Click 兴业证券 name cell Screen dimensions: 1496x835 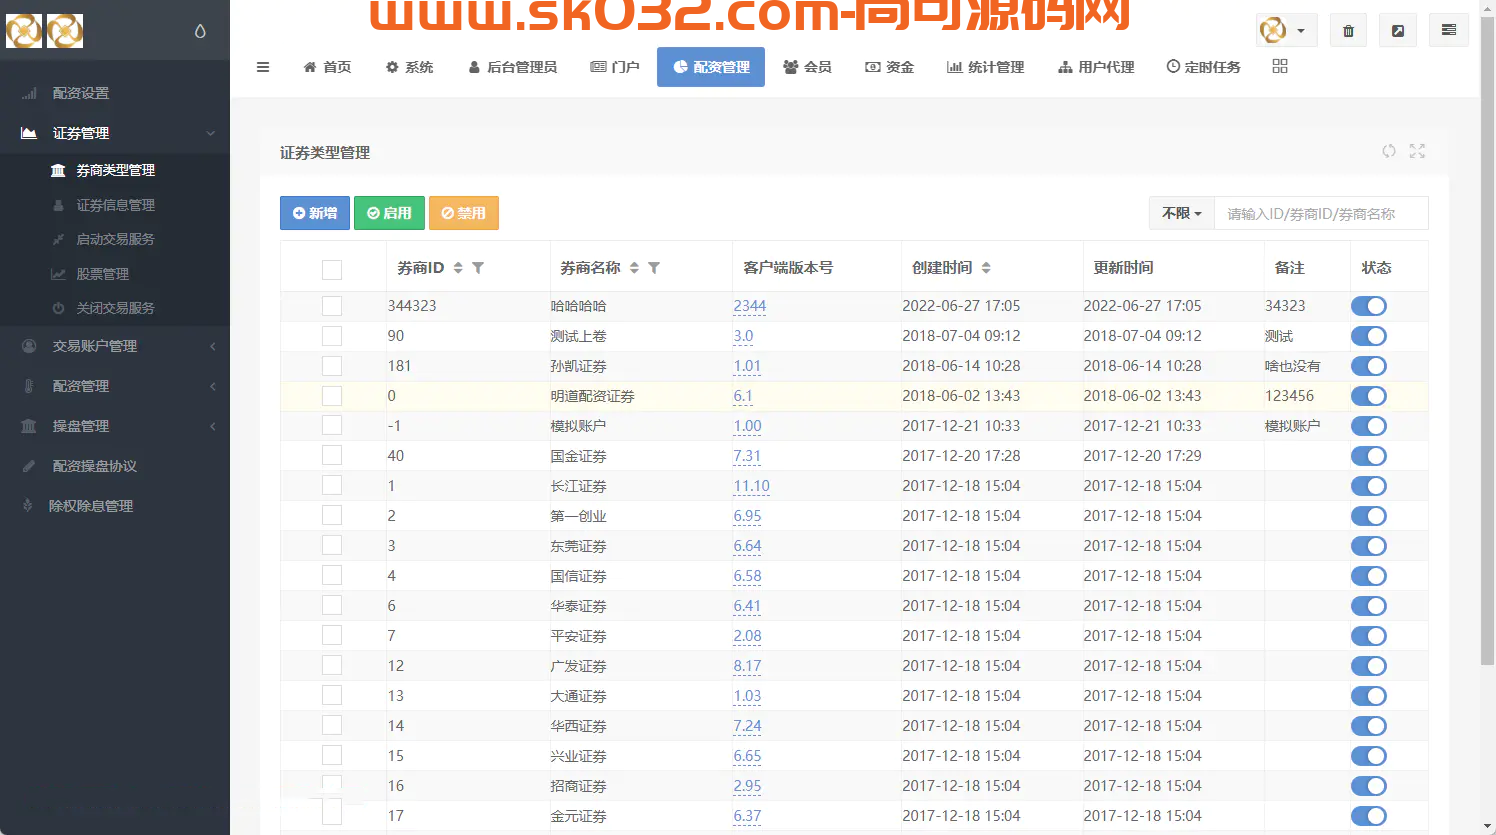pos(579,756)
